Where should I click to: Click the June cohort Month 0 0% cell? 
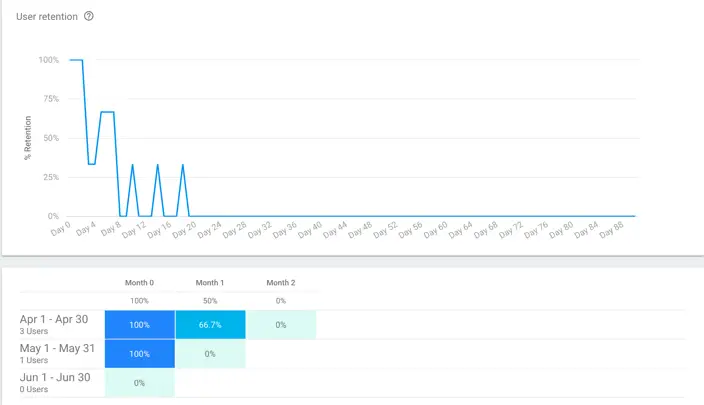pos(139,383)
